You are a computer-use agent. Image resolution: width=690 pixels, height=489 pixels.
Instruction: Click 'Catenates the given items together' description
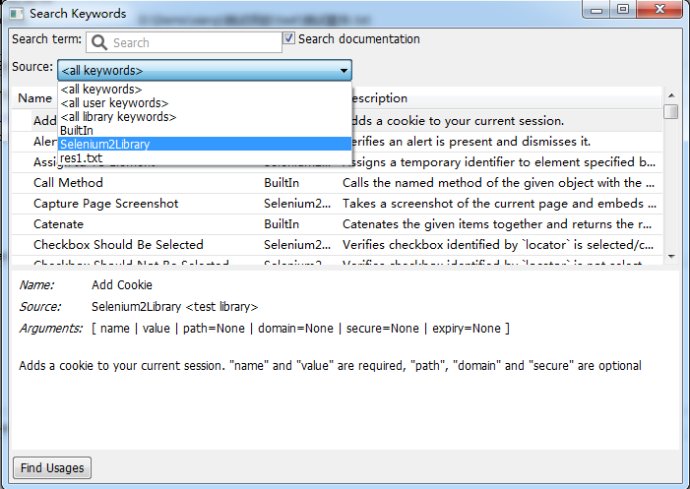(x=497, y=224)
